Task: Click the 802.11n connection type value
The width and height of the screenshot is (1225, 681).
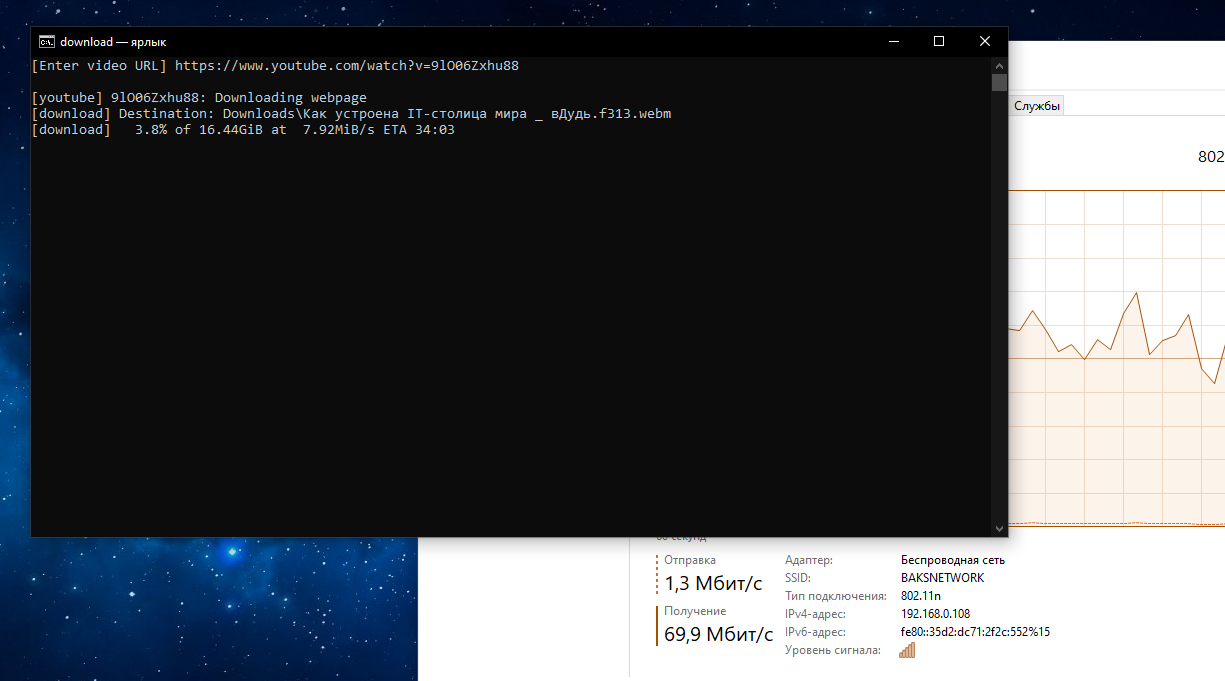Action: [x=921, y=596]
